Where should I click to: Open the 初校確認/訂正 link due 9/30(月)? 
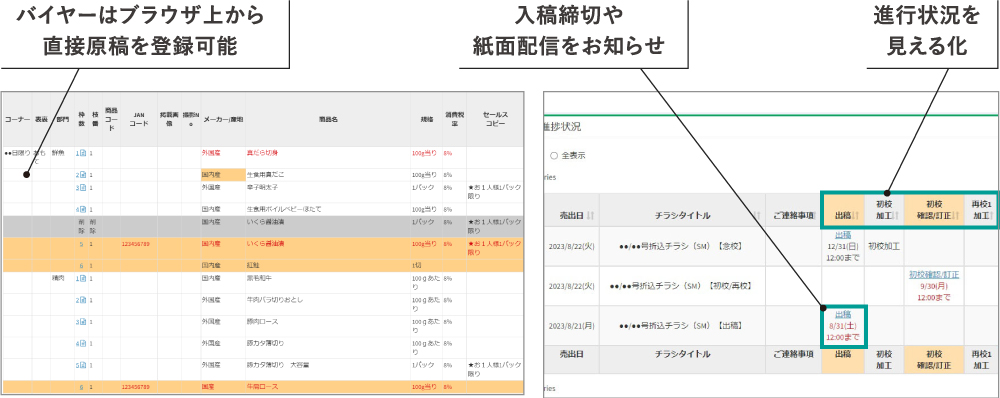click(x=934, y=274)
